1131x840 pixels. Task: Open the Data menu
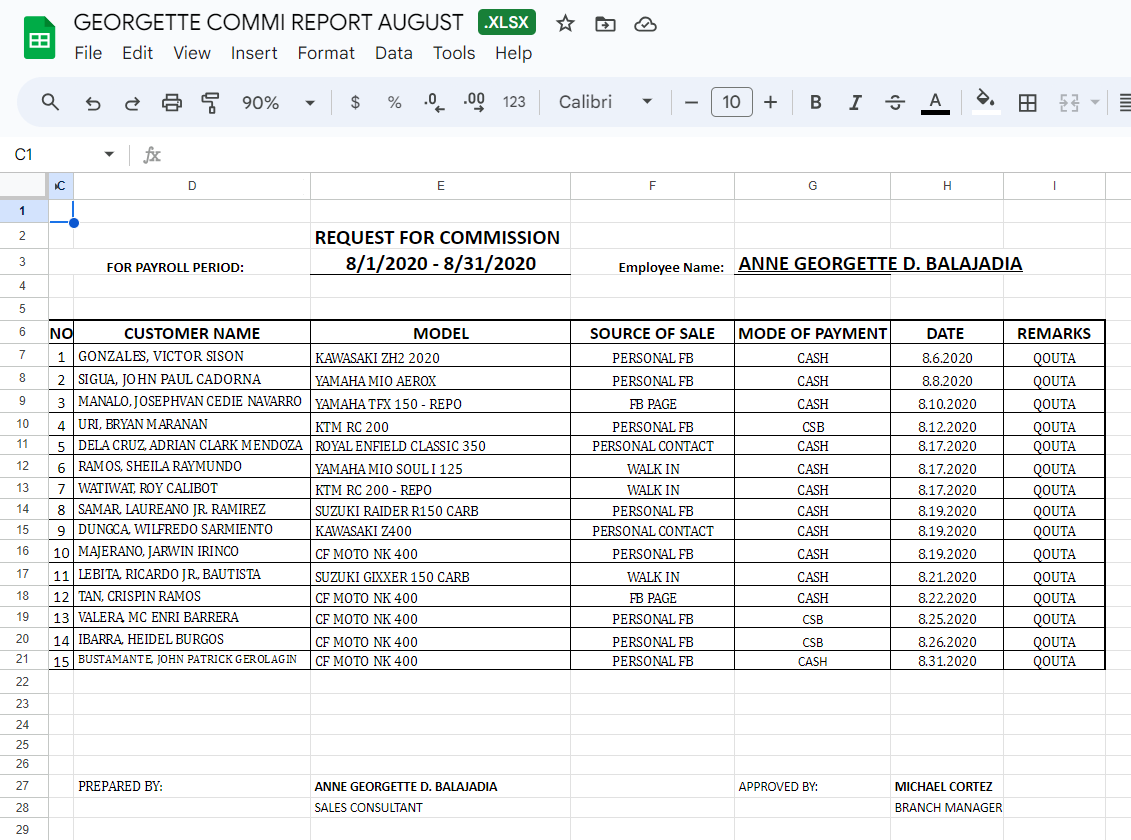point(394,53)
